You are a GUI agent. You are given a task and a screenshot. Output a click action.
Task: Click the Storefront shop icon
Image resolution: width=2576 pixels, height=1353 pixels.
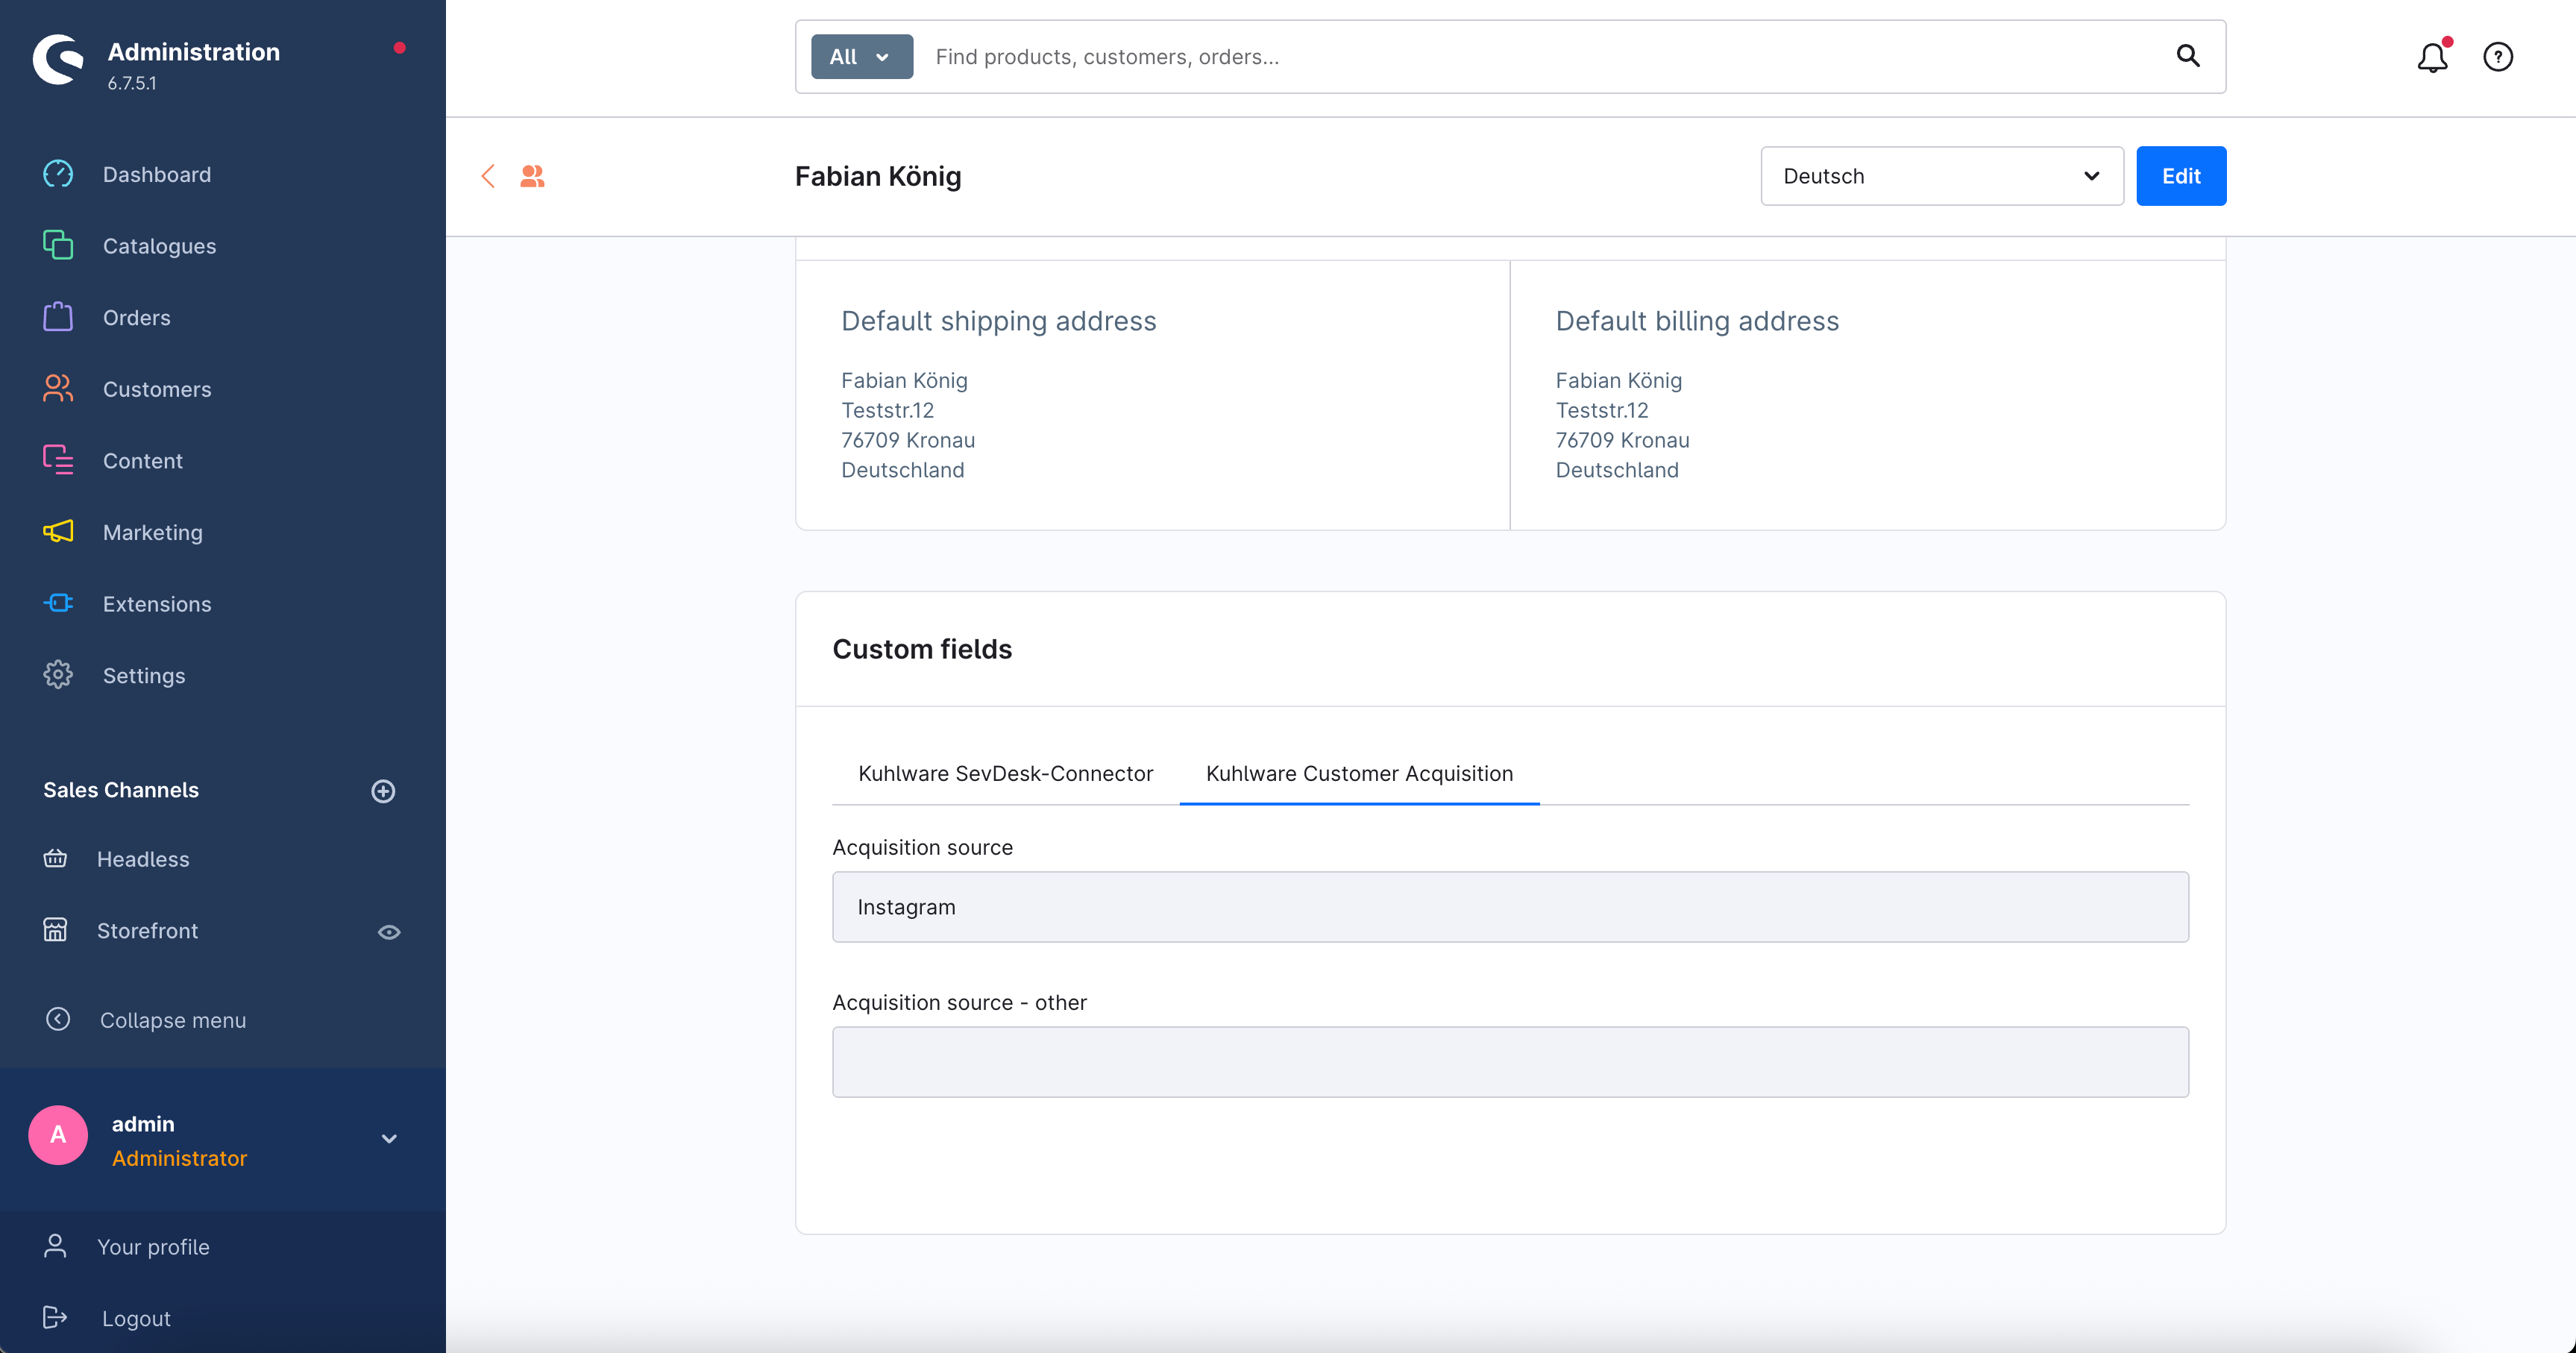click(x=55, y=930)
